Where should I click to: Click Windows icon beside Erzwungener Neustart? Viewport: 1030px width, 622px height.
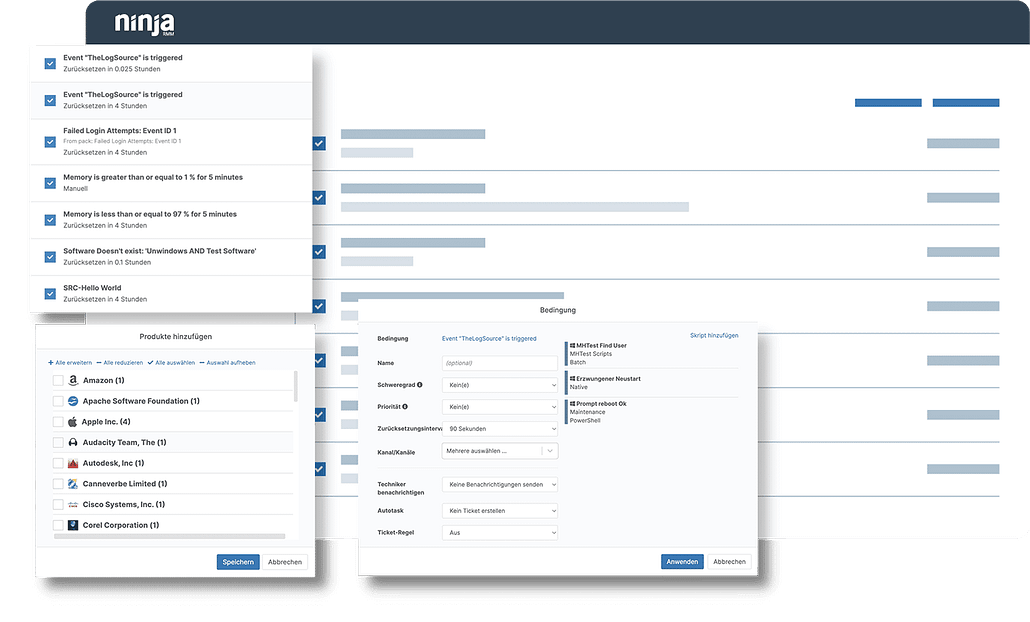pyautogui.click(x=572, y=379)
